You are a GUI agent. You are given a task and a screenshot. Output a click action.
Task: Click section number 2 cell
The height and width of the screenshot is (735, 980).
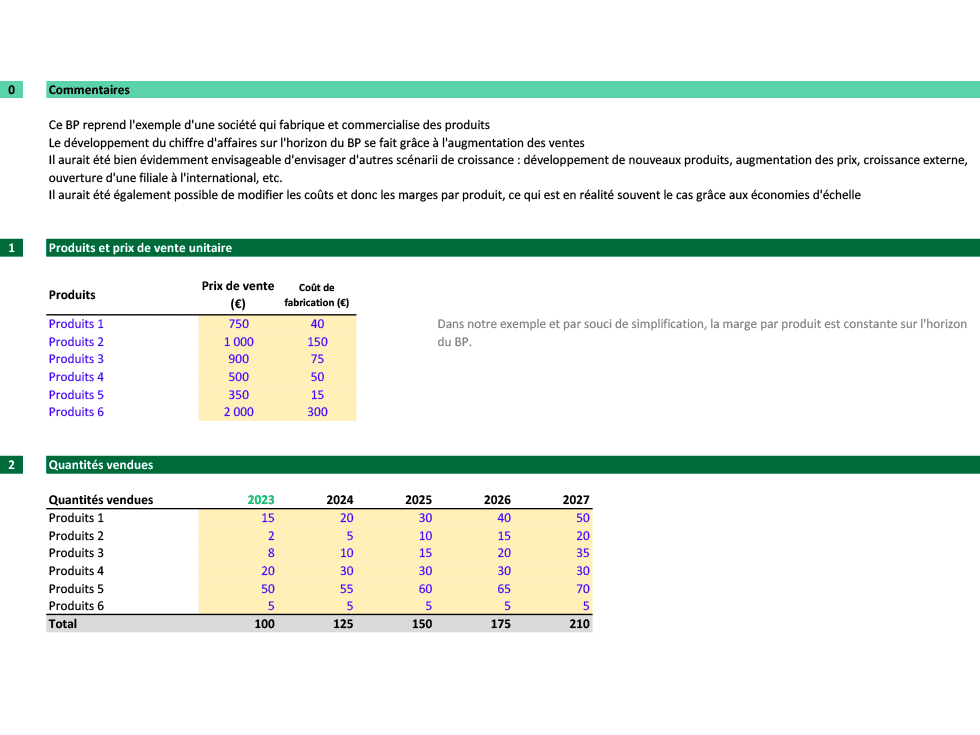click(11, 464)
